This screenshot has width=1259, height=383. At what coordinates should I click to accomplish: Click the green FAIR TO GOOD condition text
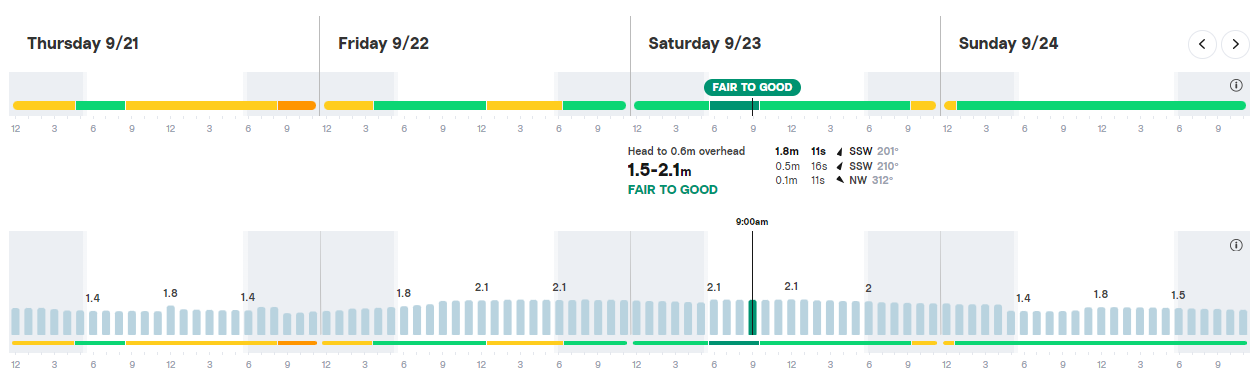672,190
